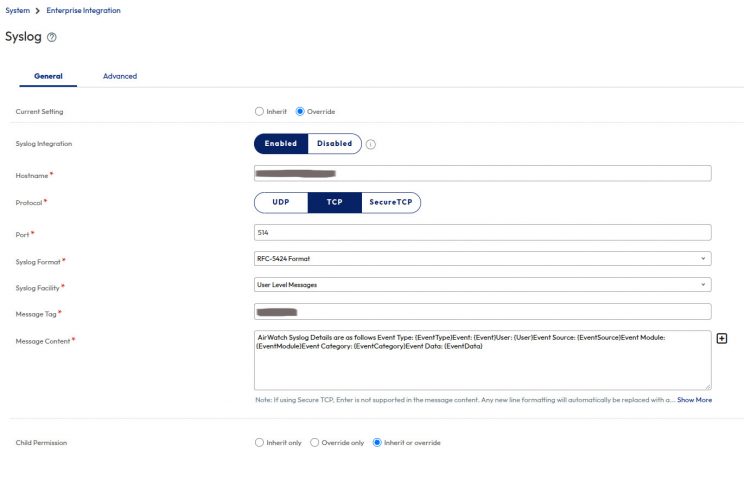Set Syslog Integration to Disabled
The height and width of the screenshot is (495, 744).
click(x=335, y=143)
